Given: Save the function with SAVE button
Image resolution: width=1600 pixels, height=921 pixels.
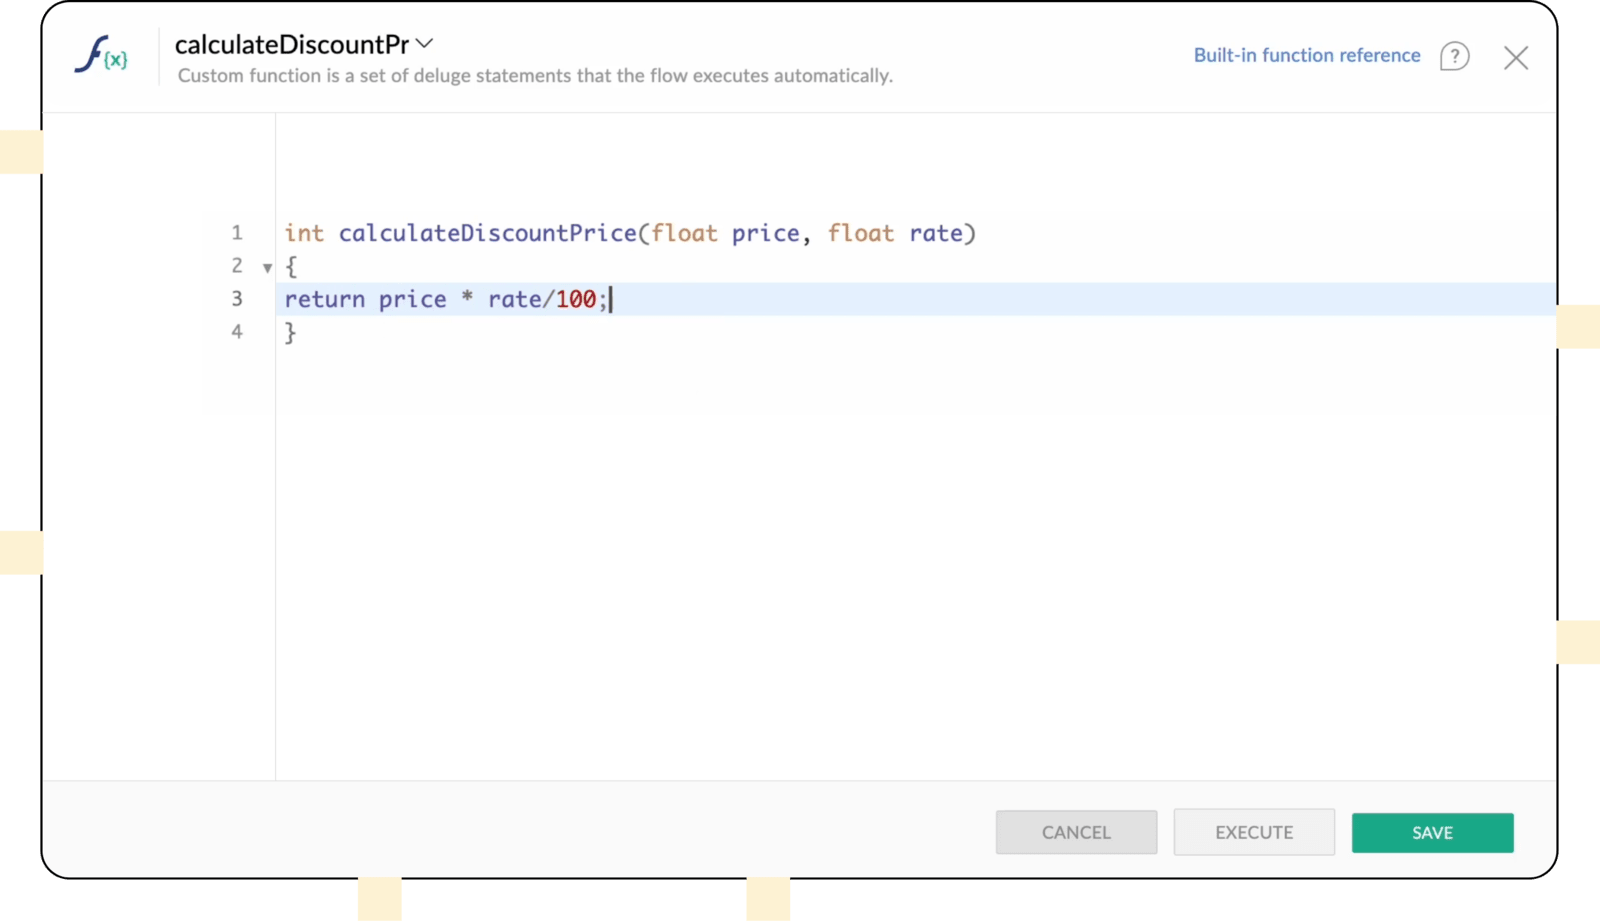Looking at the screenshot, I should coord(1432,832).
